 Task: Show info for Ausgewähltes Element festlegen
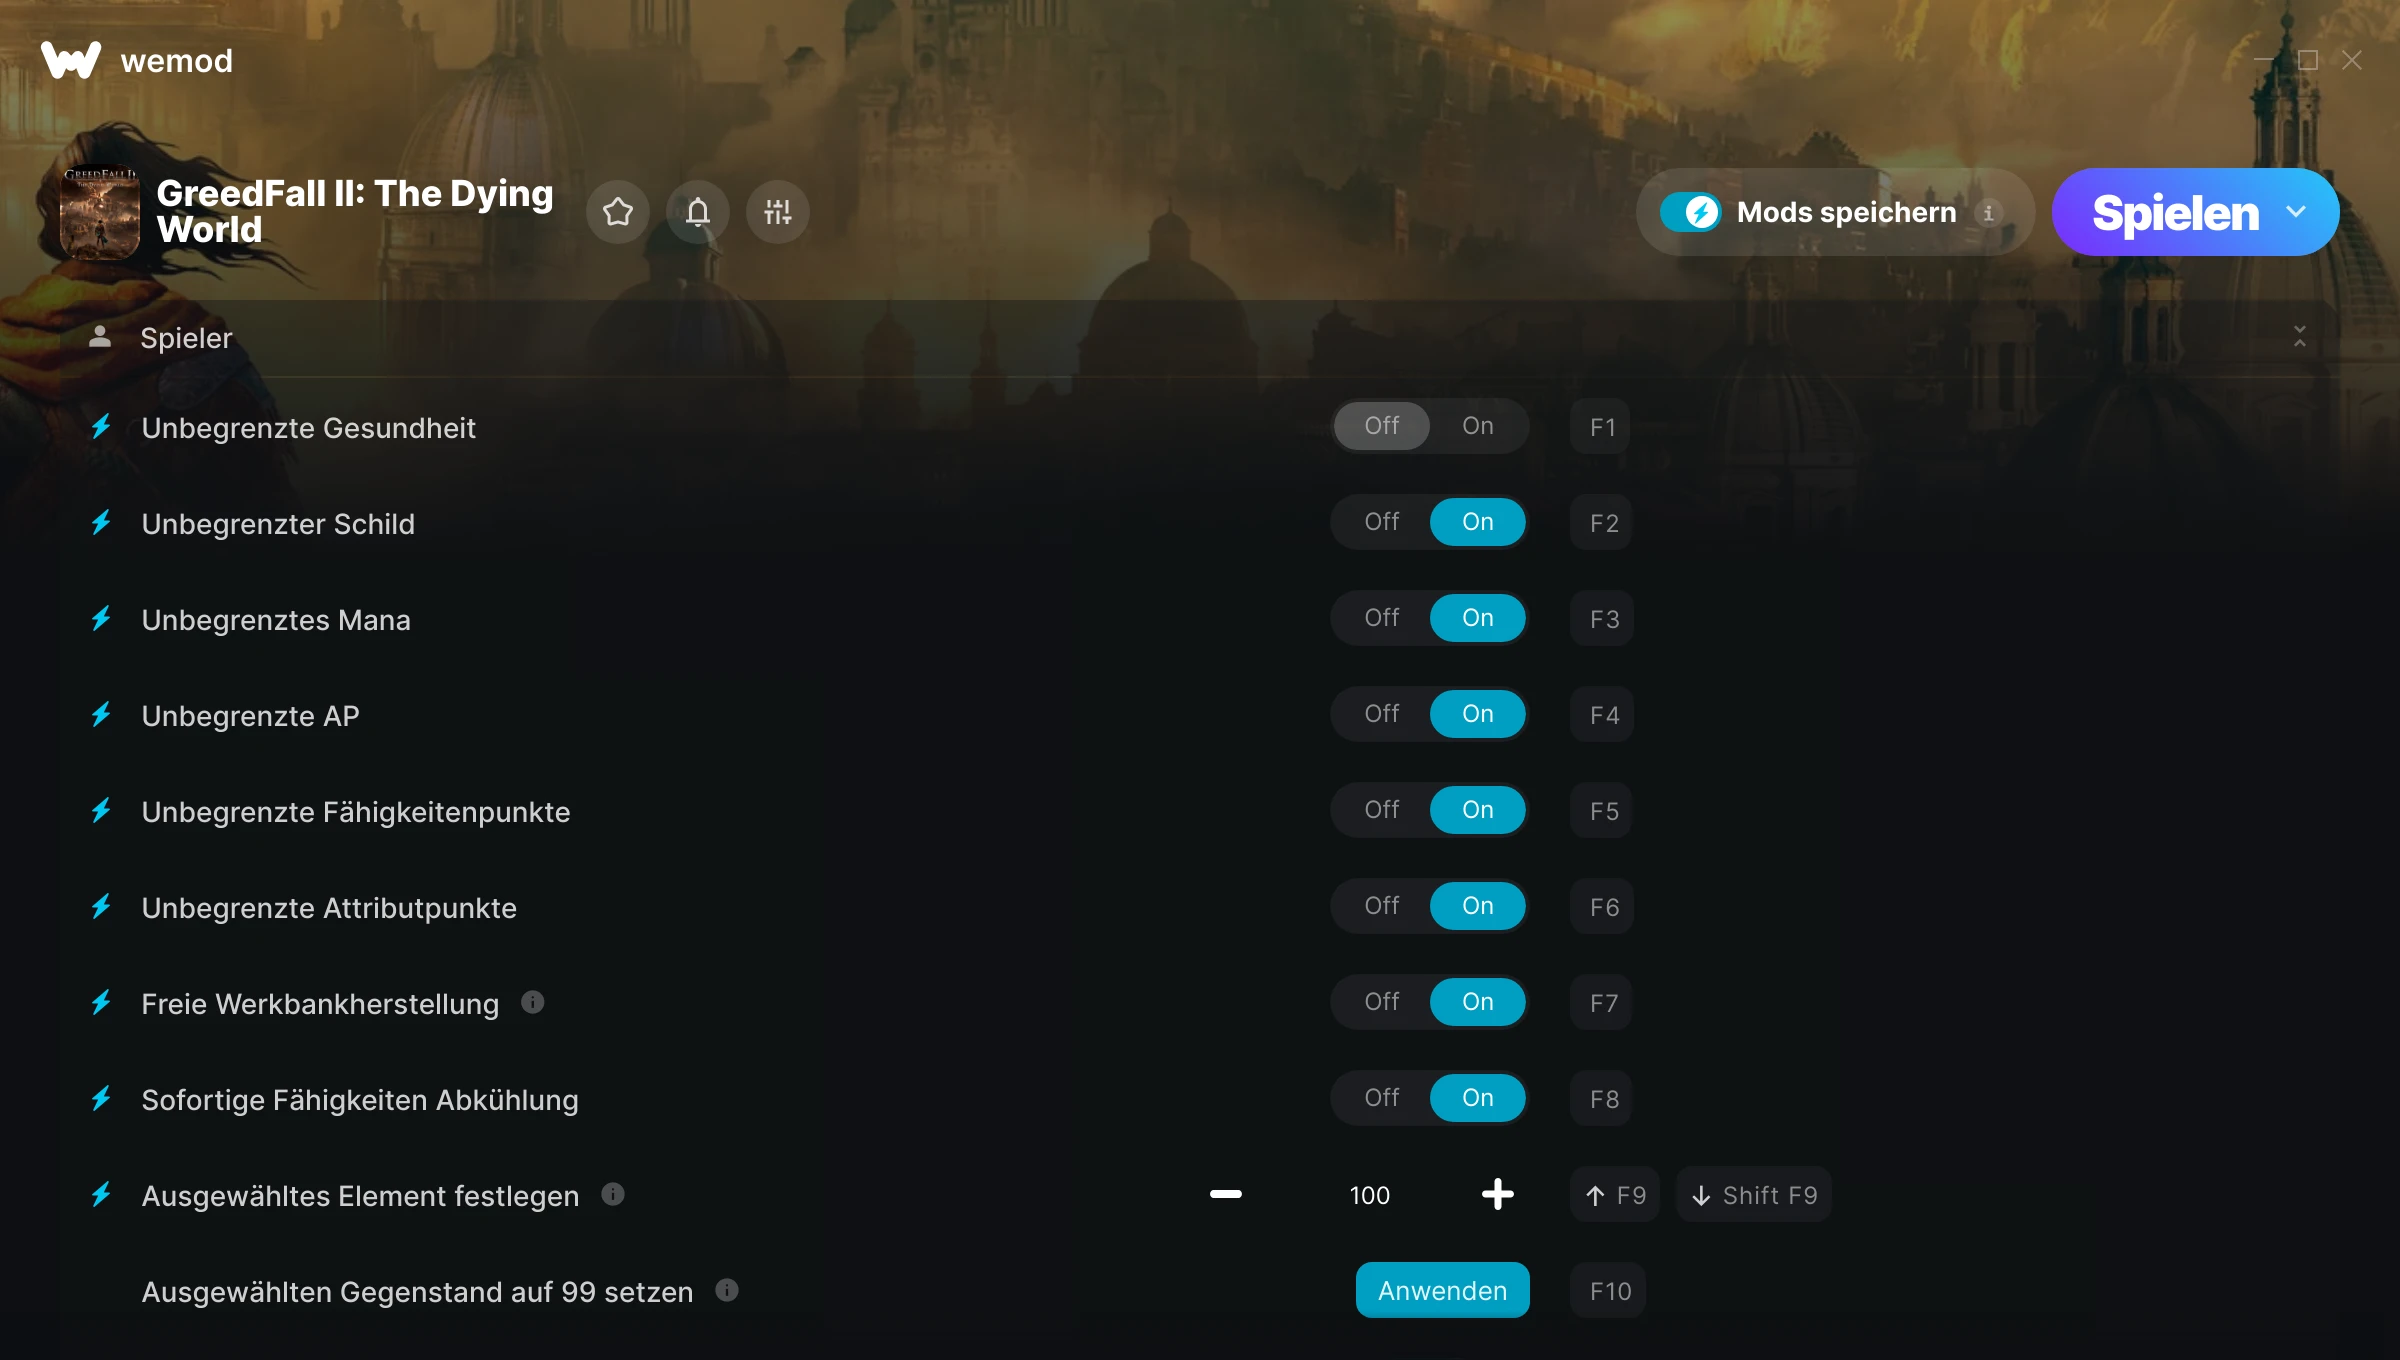[x=613, y=1194]
